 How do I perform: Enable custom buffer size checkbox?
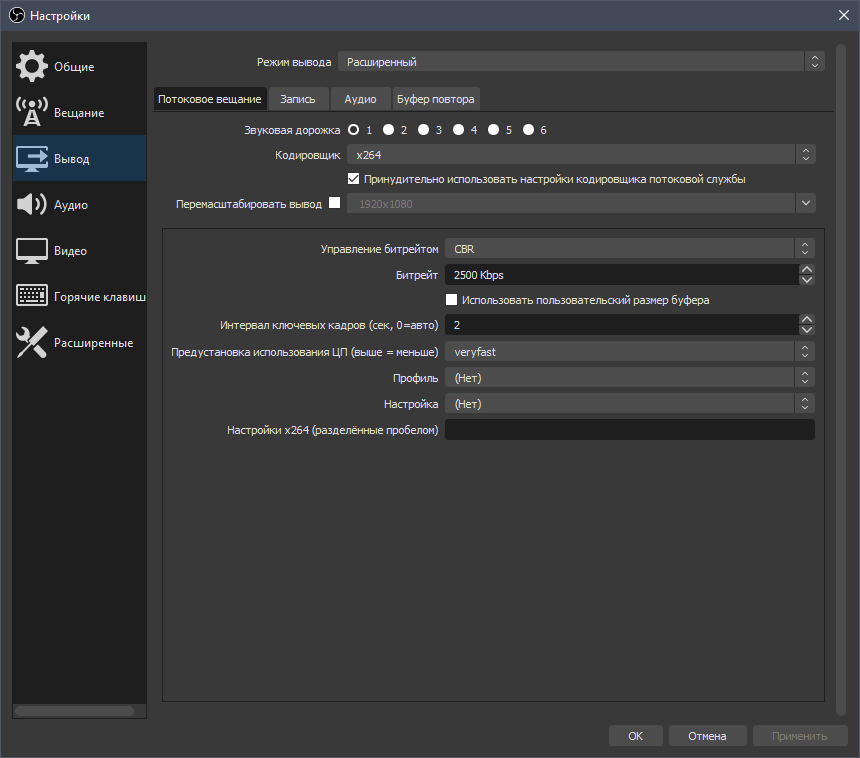(451, 300)
